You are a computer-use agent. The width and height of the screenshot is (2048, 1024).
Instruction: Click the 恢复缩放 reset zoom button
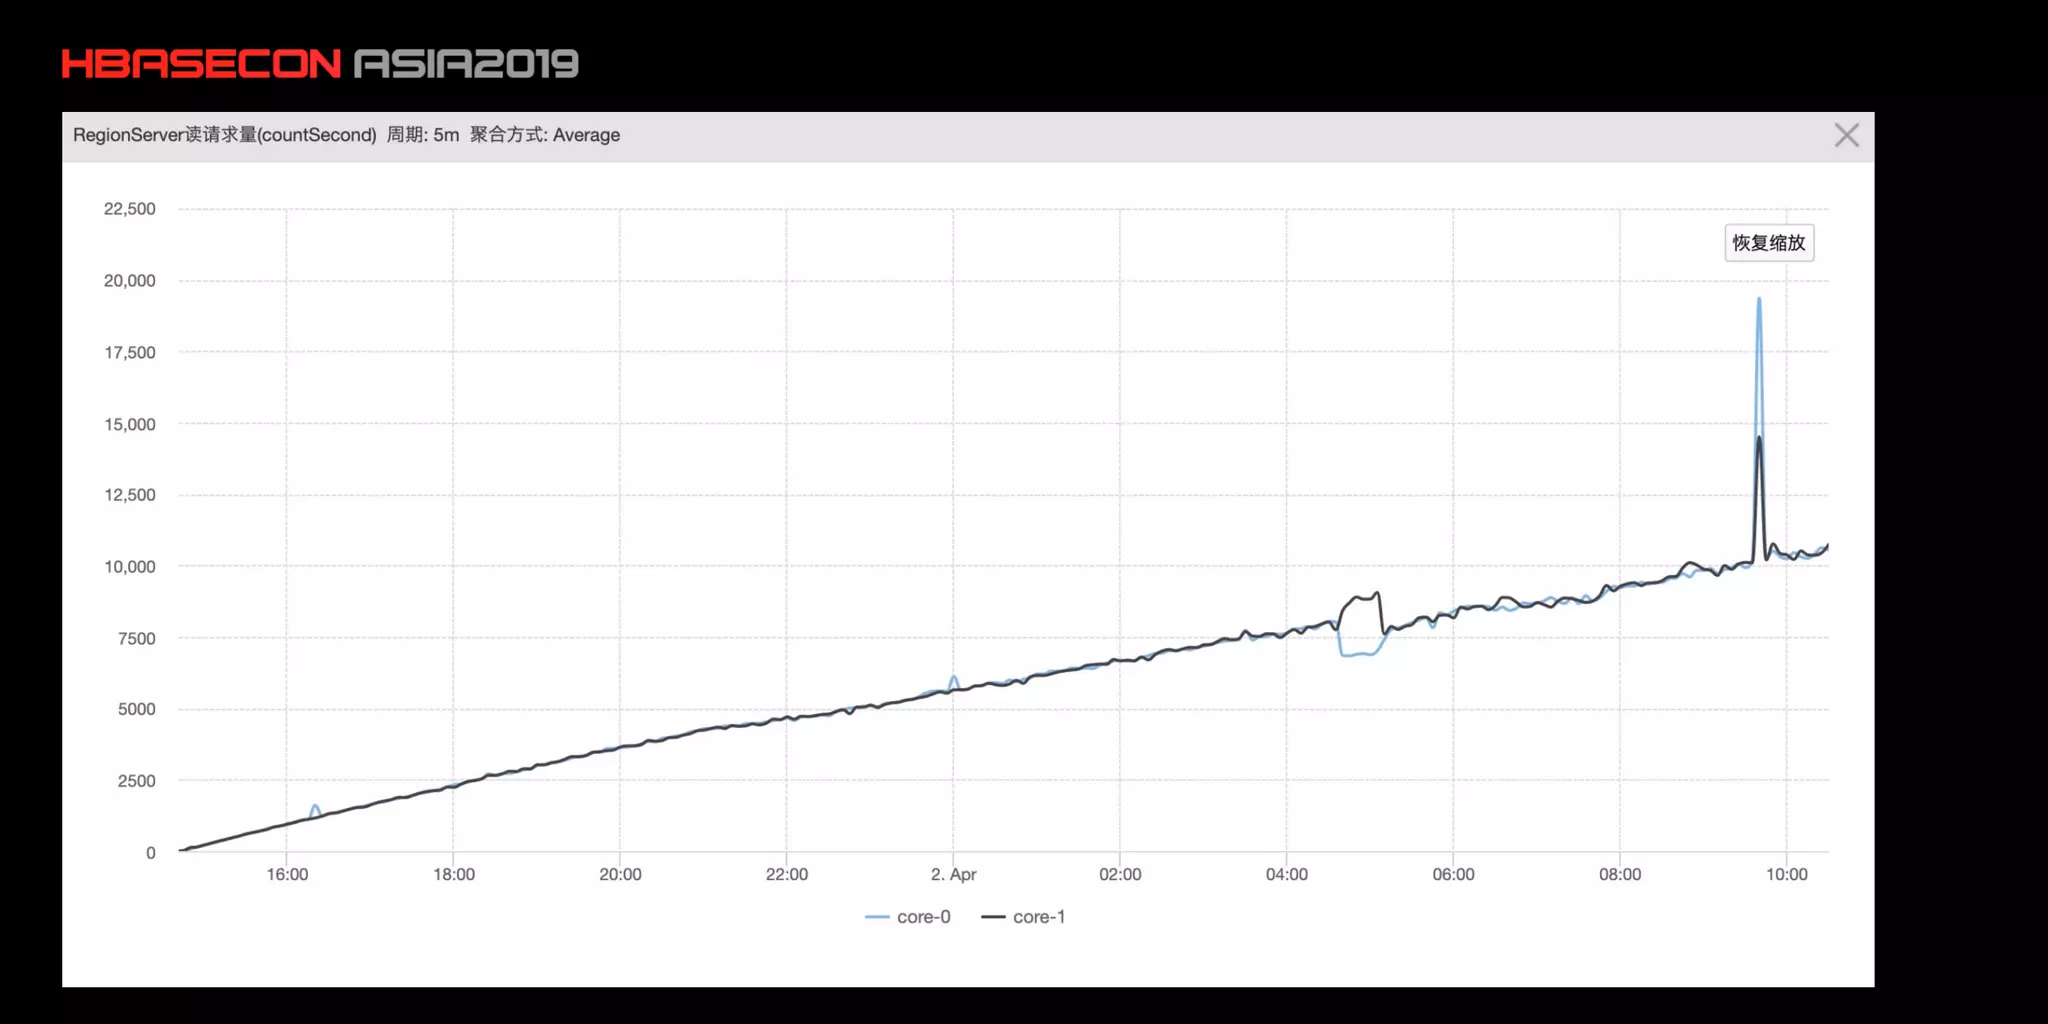[x=1768, y=243]
